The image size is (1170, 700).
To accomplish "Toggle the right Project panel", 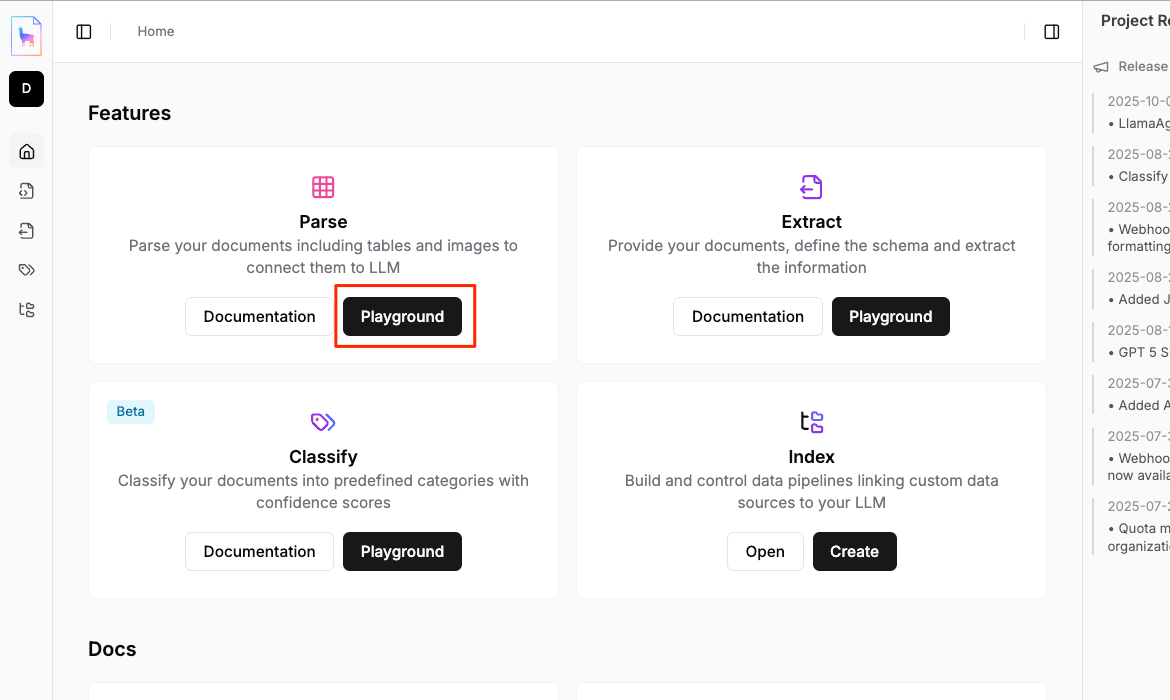I will (1051, 32).
